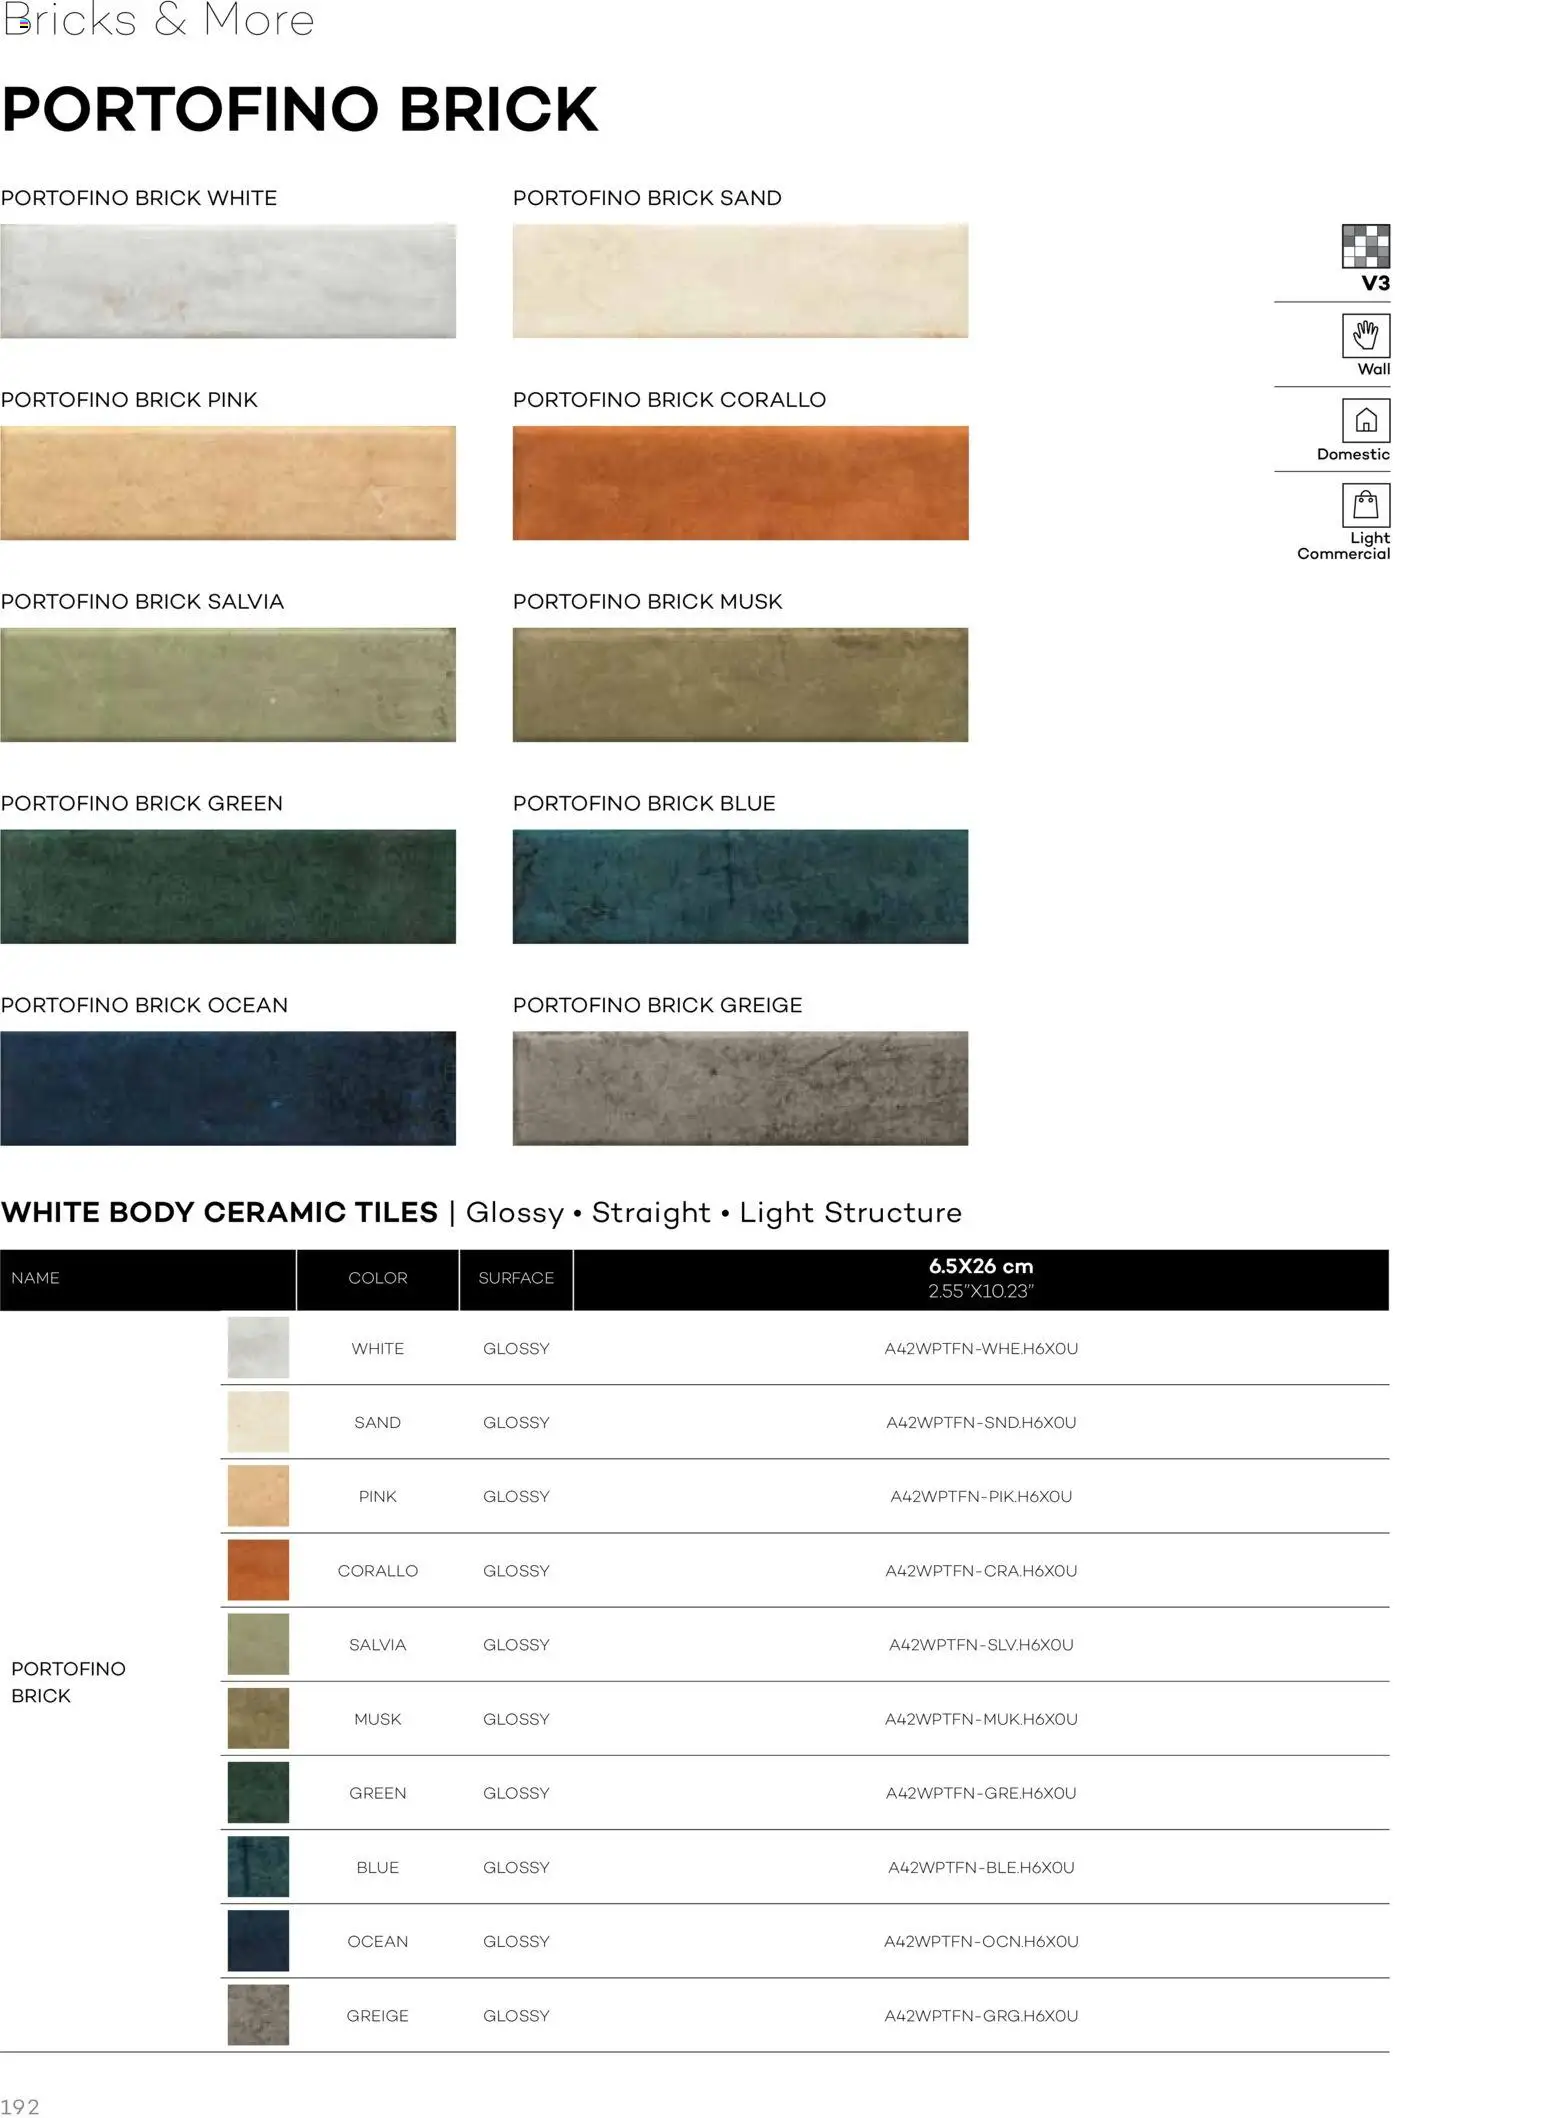The width and height of the screenshot is (1550, 2118).
Task: Select the Portofino Brick Sand tile image
Action: (740, 281)
